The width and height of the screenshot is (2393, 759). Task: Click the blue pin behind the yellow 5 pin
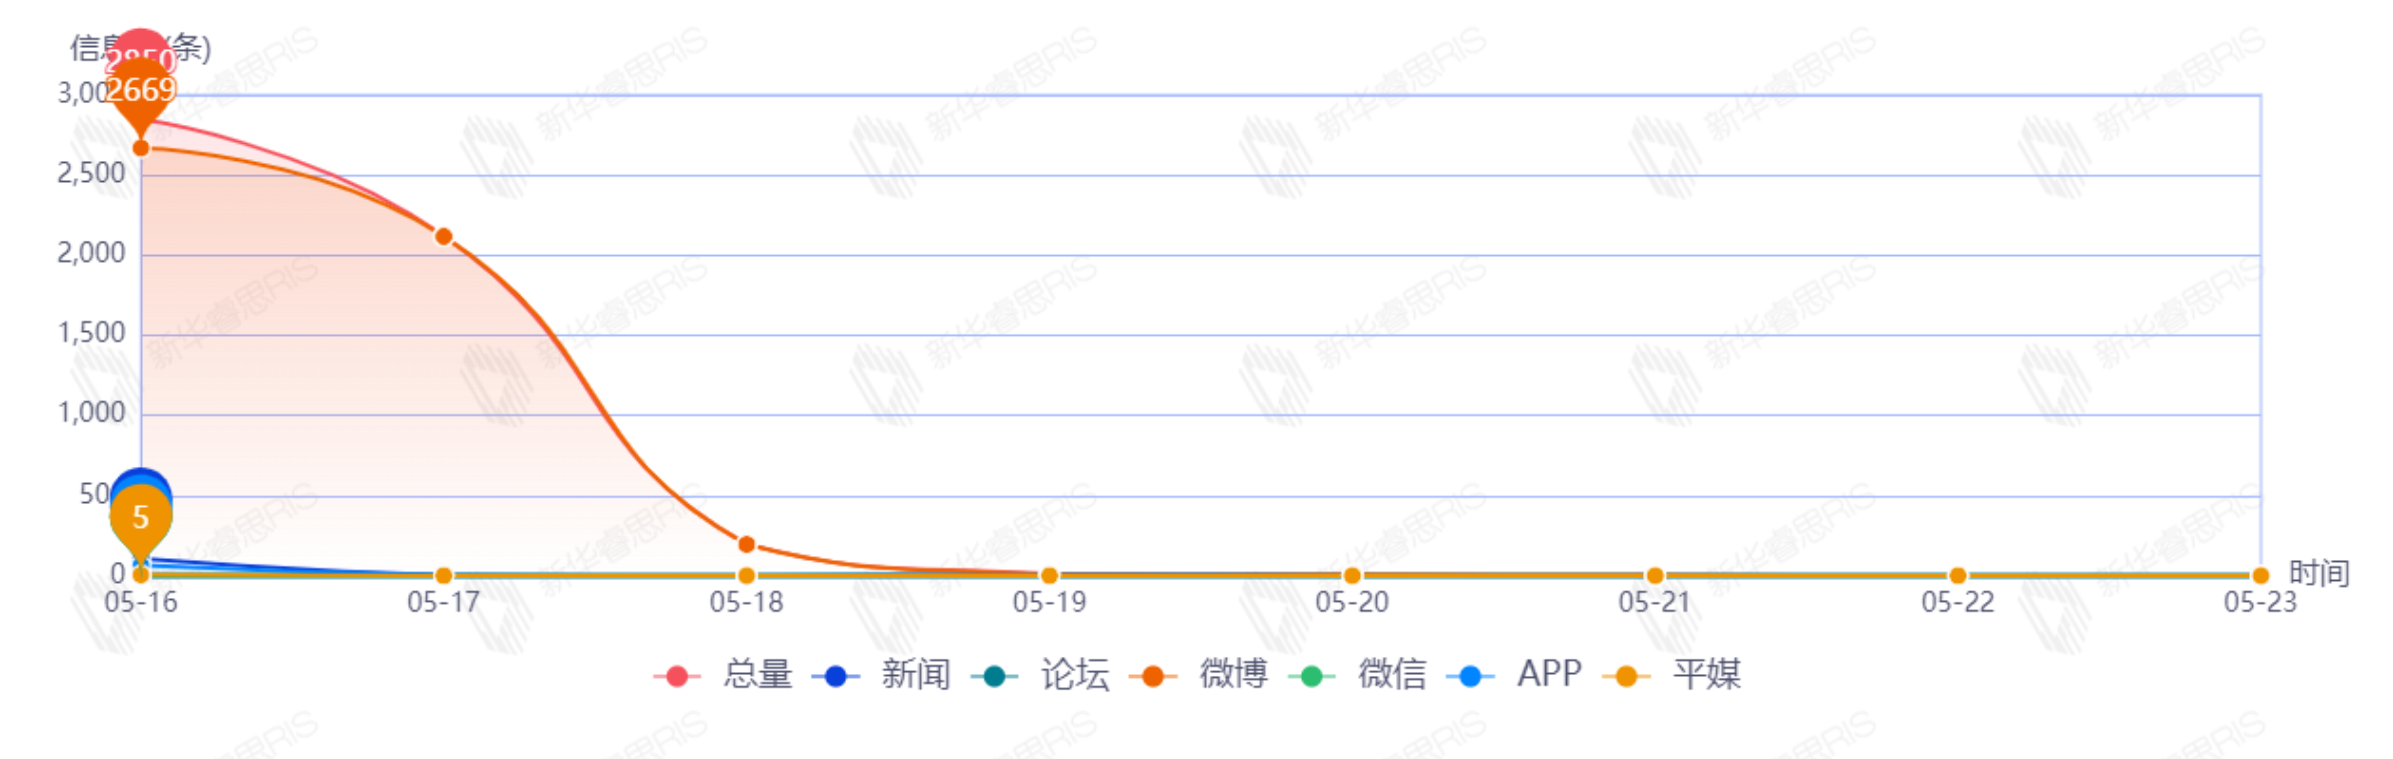tap(141, 477)
